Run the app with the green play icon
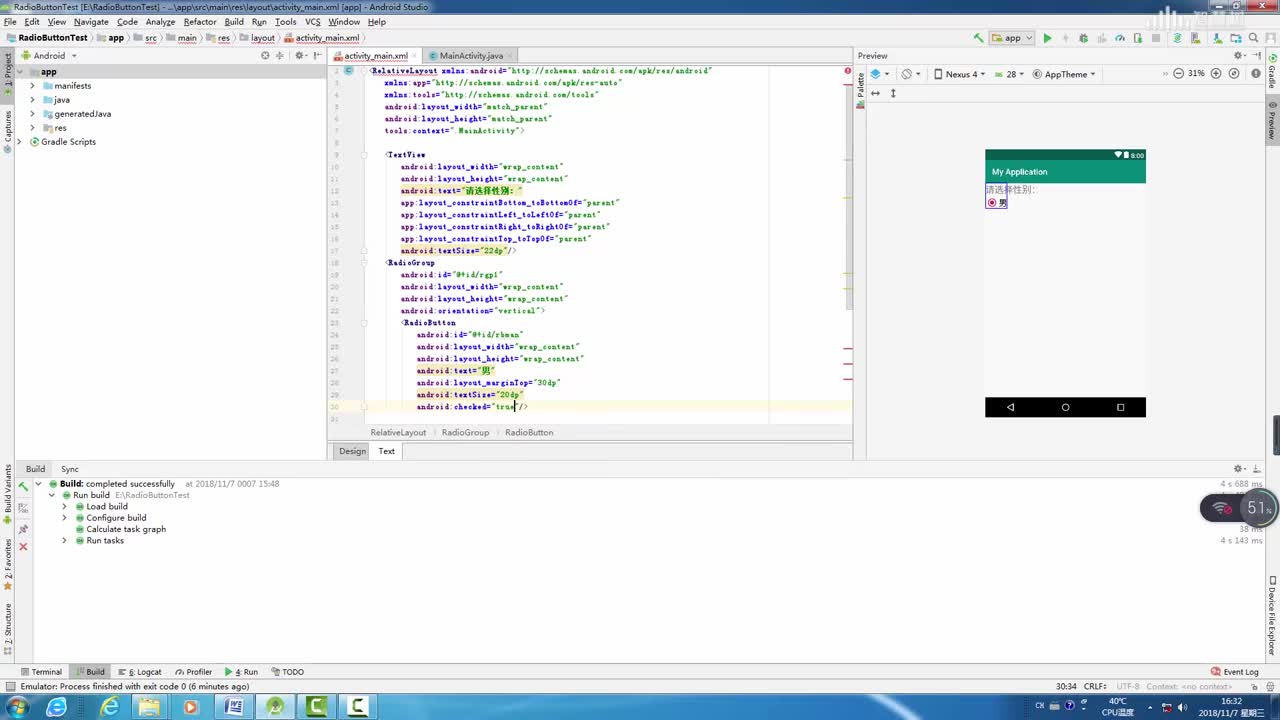 point(1047,38)
